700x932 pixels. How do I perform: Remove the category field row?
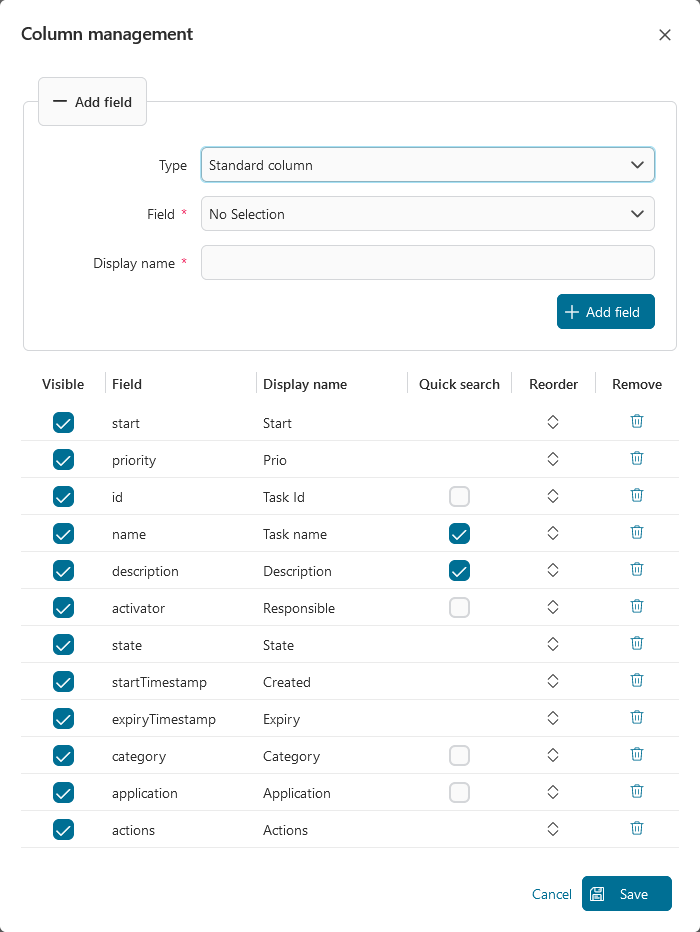[636, 754]
